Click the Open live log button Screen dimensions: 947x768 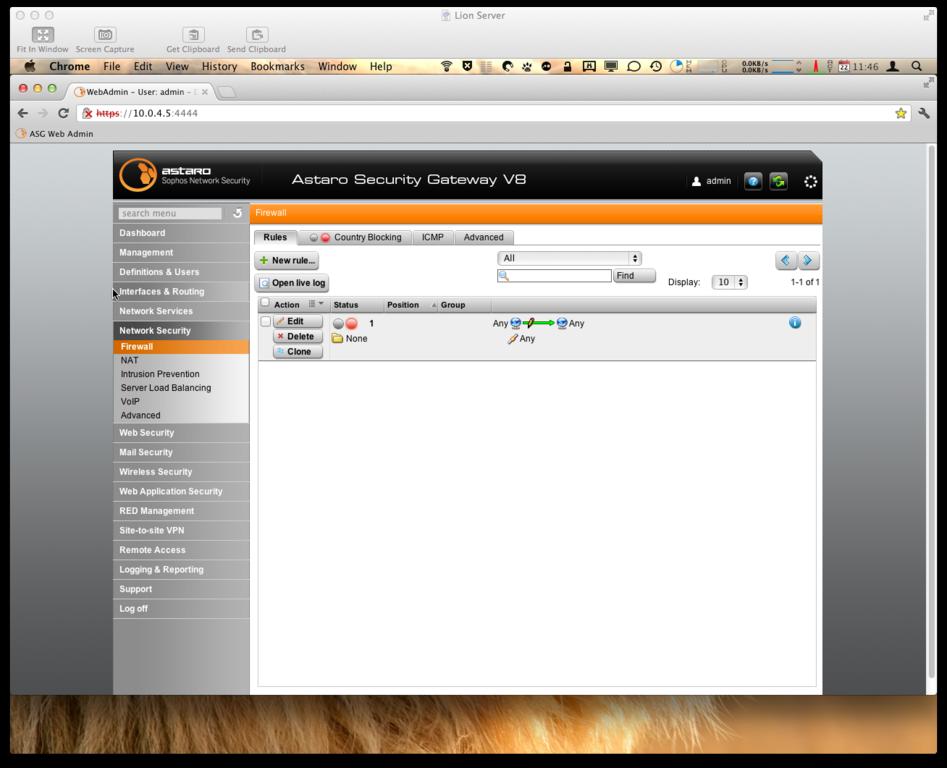(292, 283)
